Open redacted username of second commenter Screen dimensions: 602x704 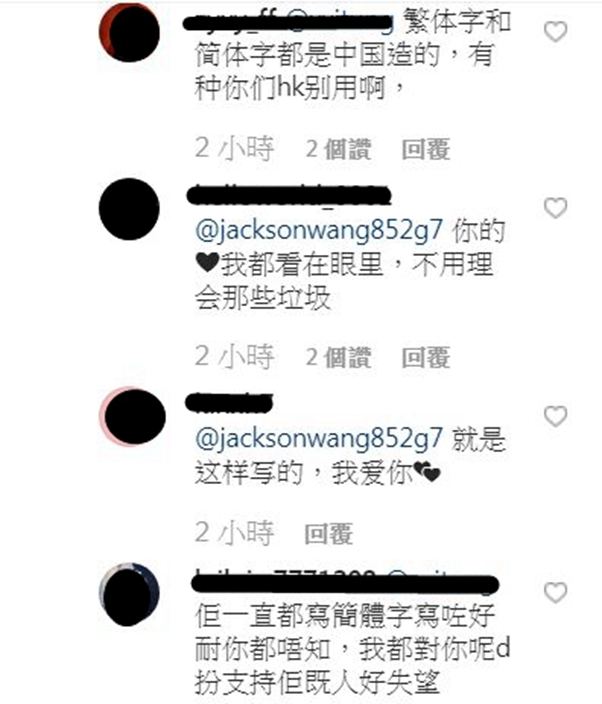point(288,195)
